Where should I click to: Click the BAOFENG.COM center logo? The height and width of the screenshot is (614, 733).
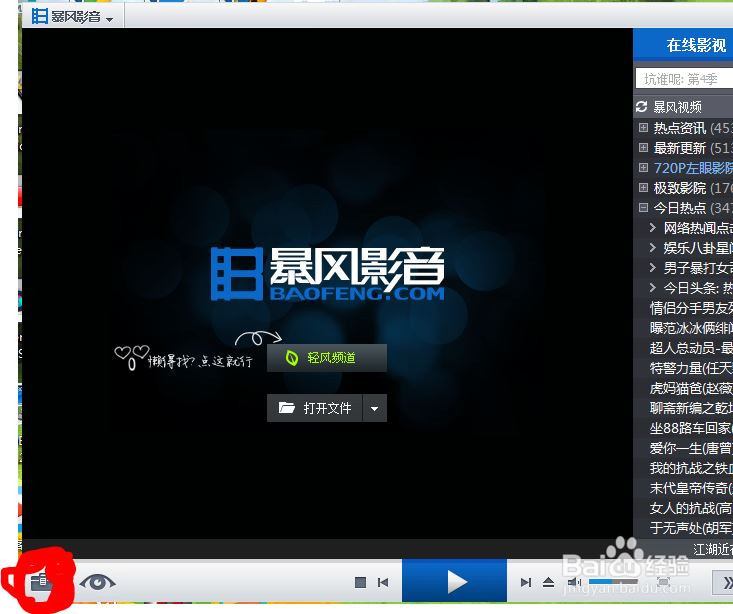click(x=327, y=274)
